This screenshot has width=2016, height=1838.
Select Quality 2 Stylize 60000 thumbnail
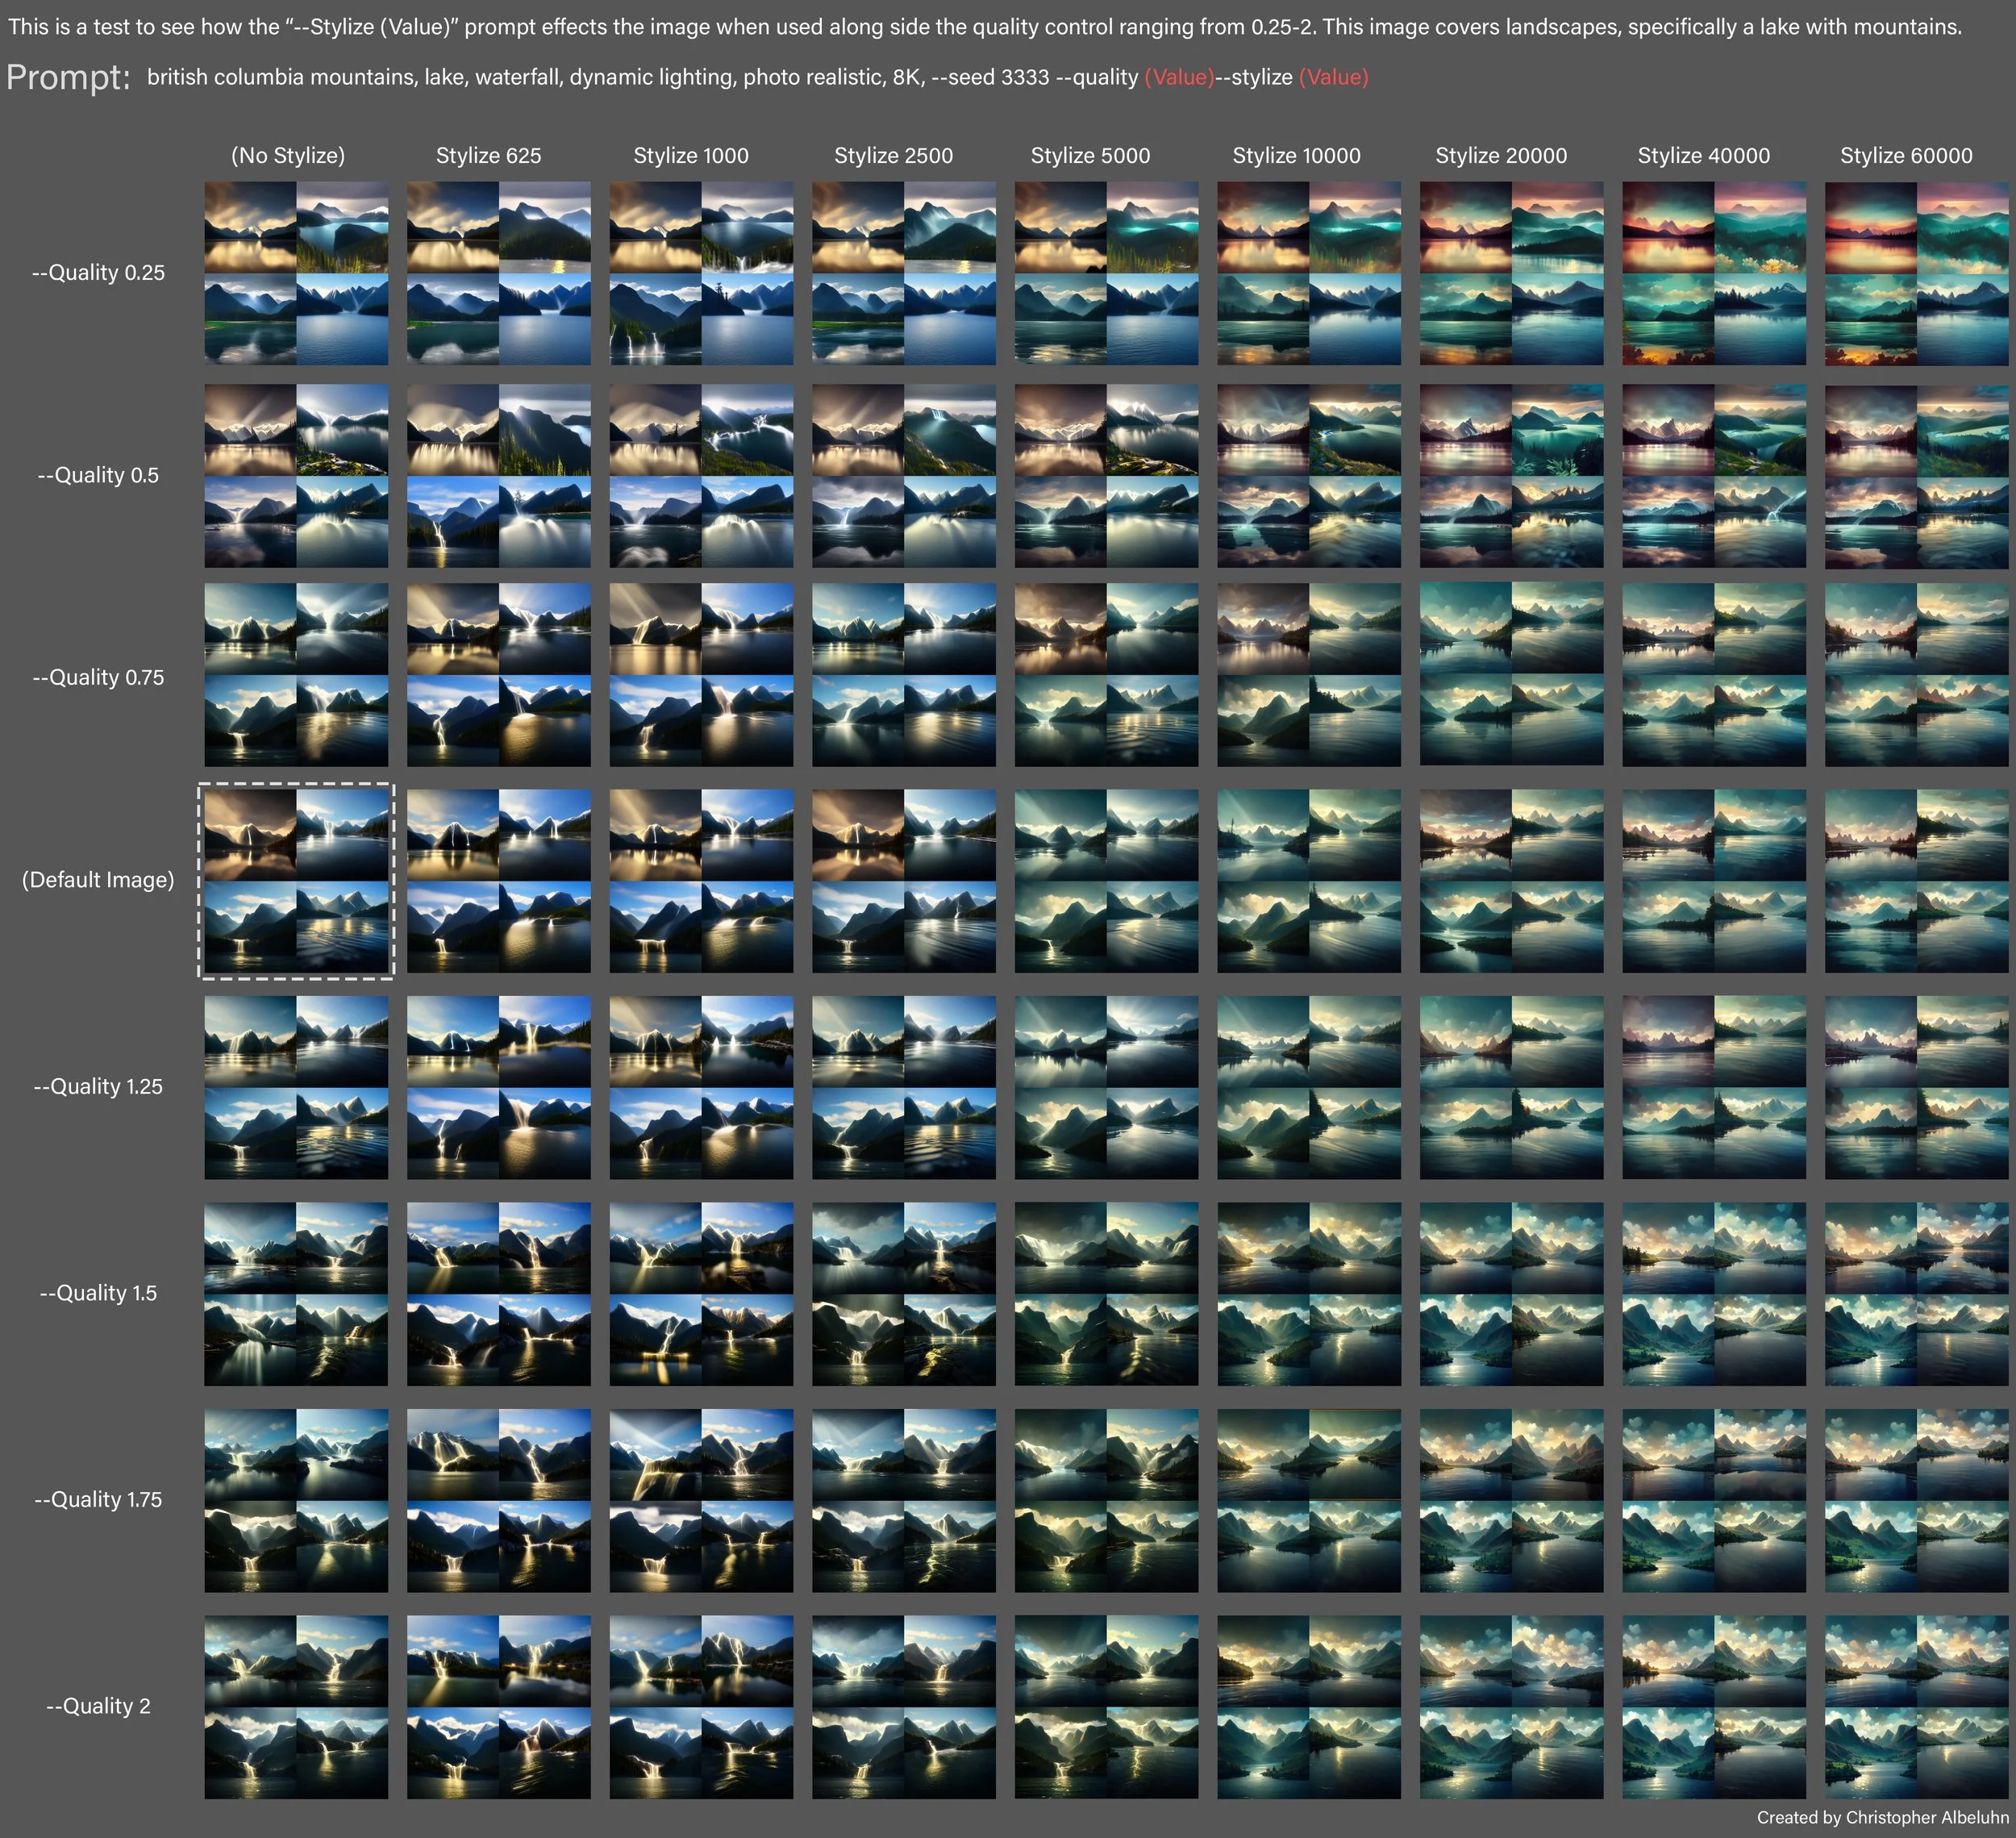pyautogui.click(x=1915, y=1706)
